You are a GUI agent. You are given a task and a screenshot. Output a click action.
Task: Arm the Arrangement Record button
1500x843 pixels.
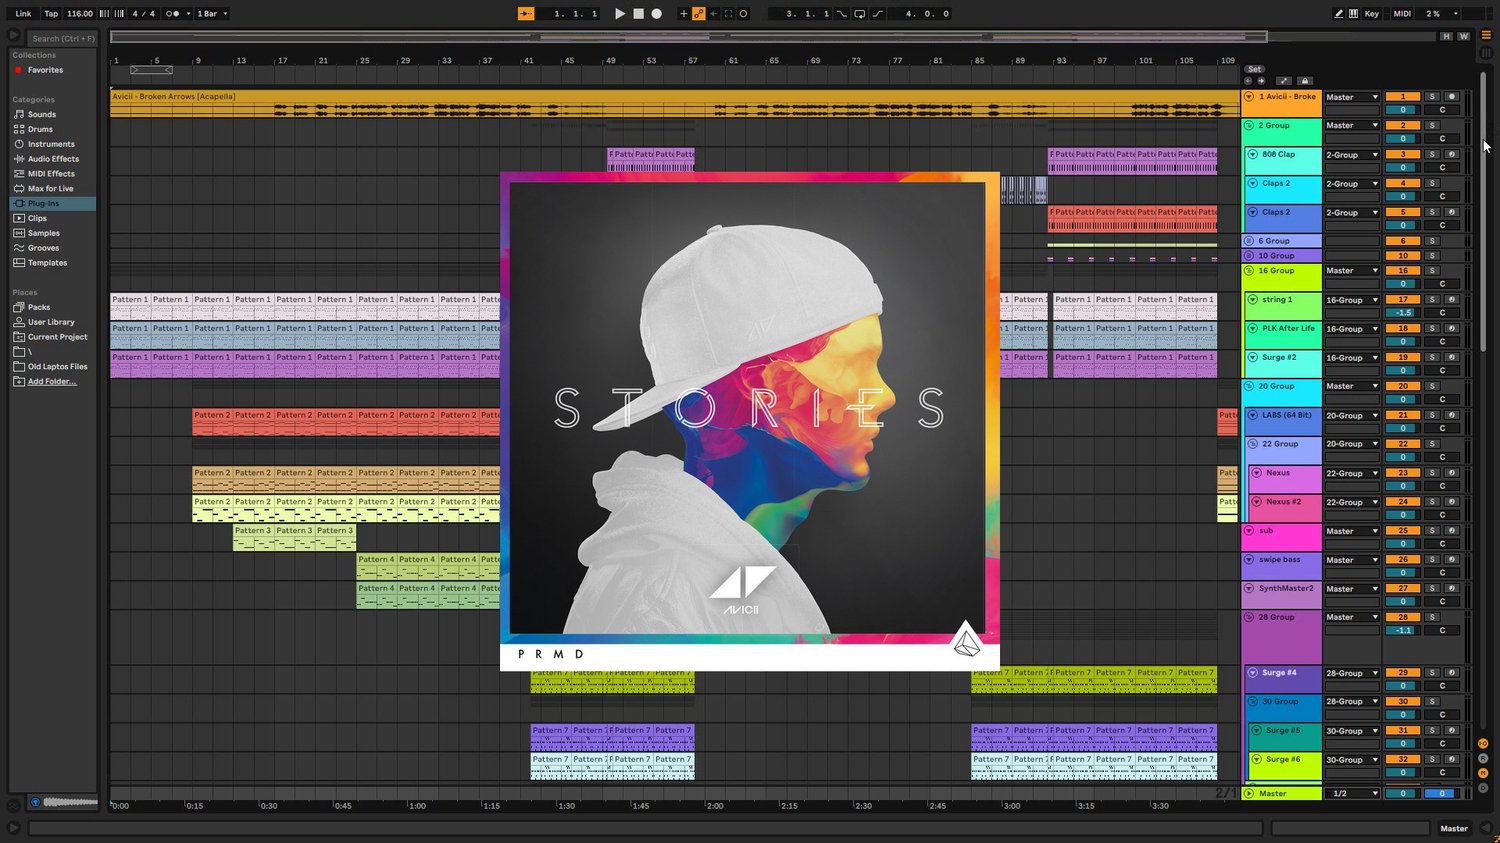[657, 14]
